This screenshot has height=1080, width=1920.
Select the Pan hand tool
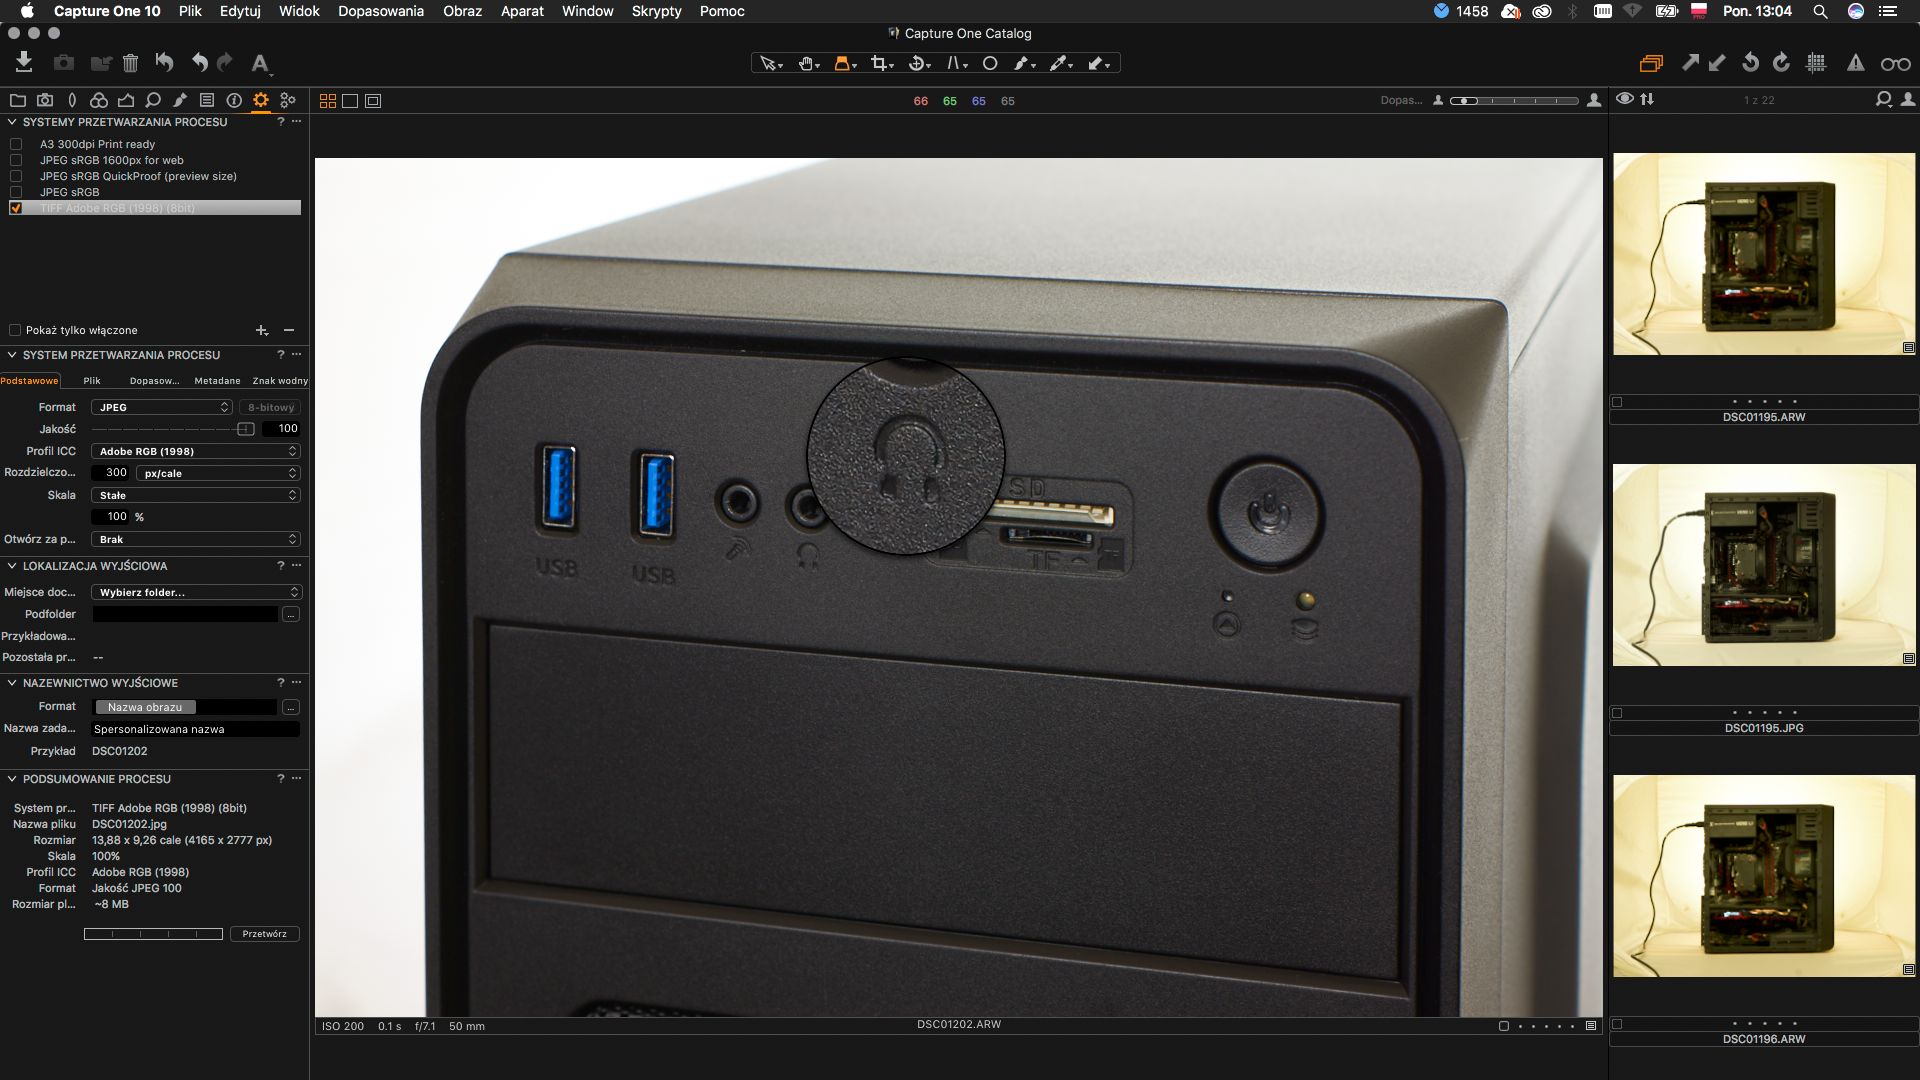coord(806,63)
